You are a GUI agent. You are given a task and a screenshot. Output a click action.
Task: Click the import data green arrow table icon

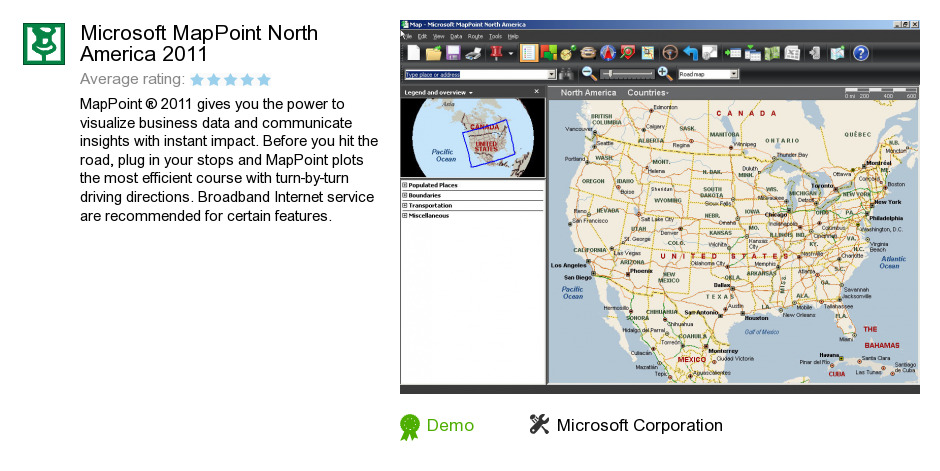click(x=733, y=53)
